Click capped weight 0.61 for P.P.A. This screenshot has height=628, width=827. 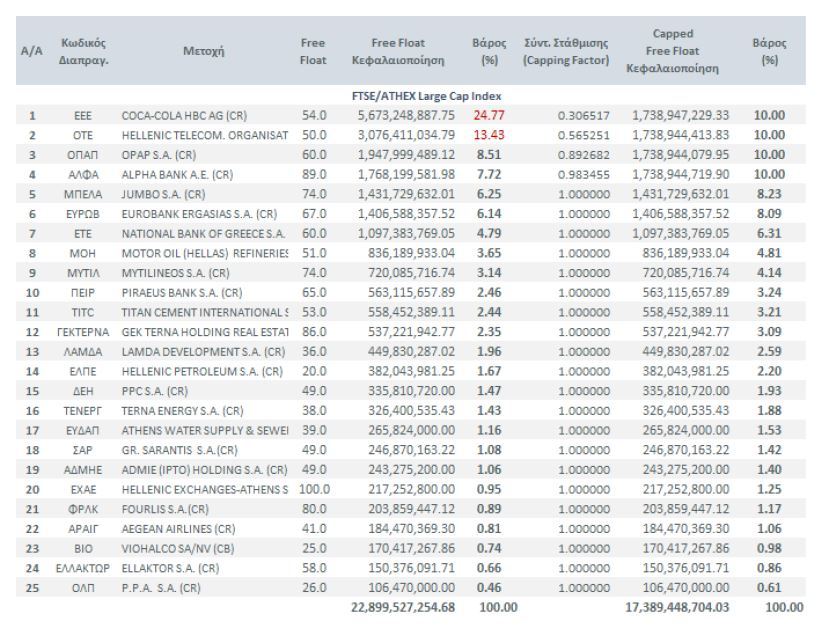point(769,587)
